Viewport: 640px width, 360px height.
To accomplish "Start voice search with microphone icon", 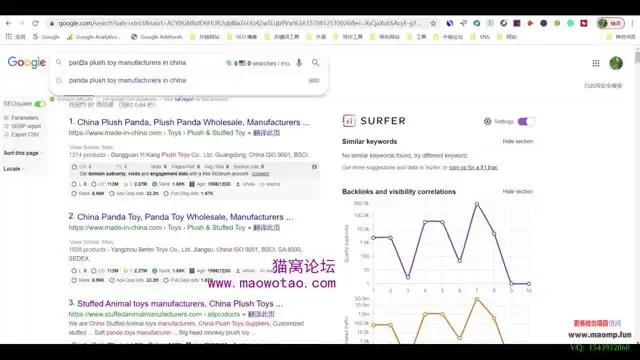I will coord(299,62).
